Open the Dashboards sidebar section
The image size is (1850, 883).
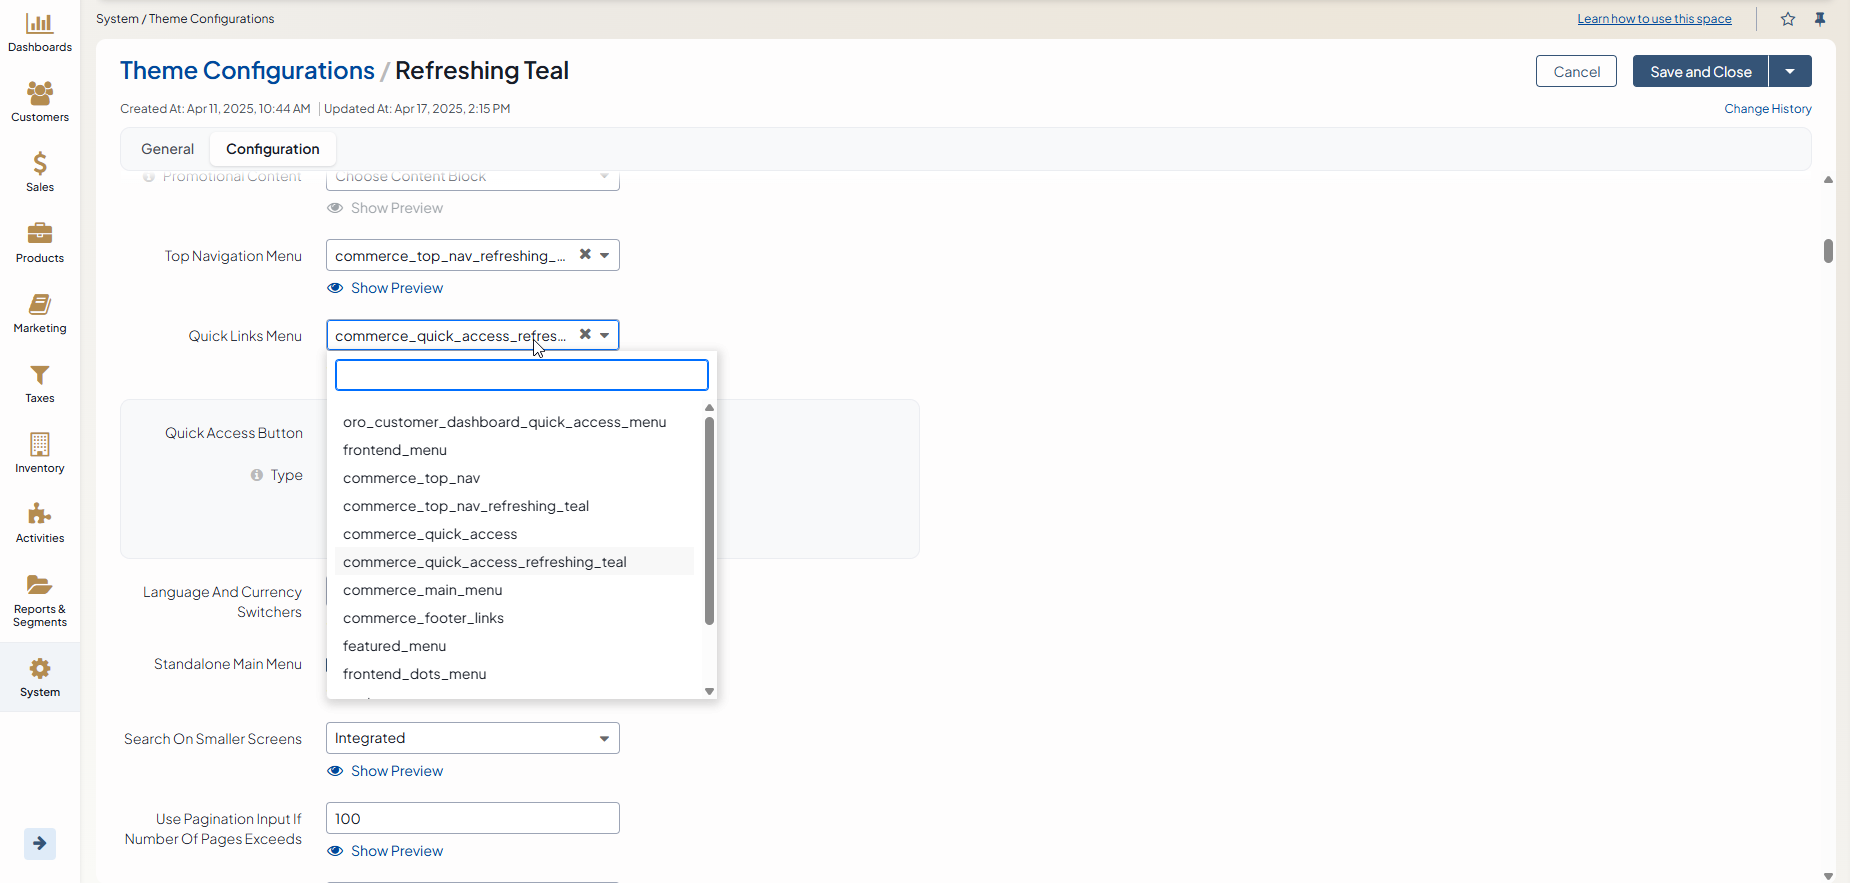(40, 33)
